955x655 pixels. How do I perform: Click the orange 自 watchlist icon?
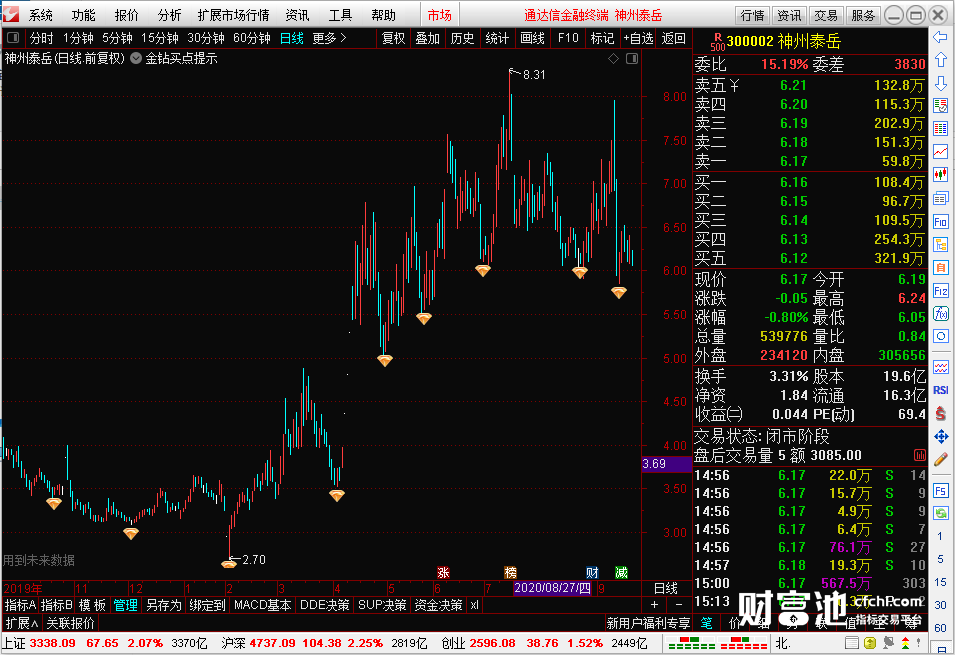pyautogui.click(x=940, y=267)
